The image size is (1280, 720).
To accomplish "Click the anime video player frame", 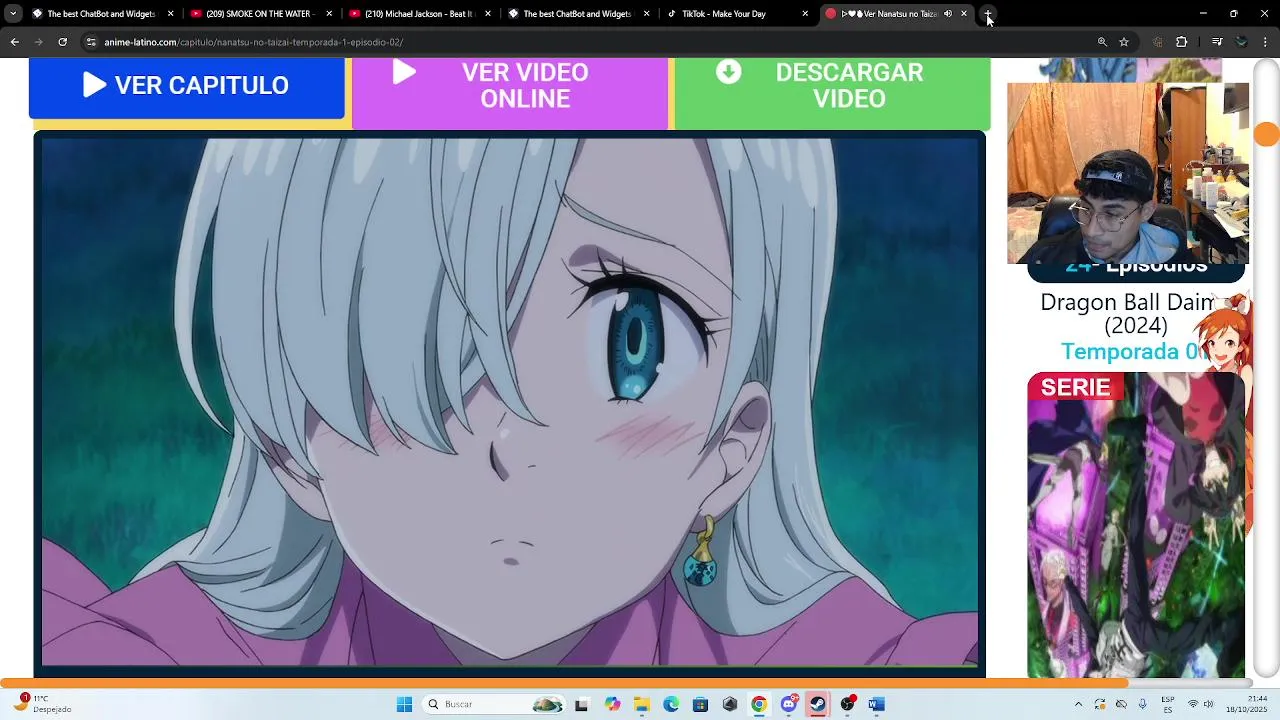I will (510, 402).
